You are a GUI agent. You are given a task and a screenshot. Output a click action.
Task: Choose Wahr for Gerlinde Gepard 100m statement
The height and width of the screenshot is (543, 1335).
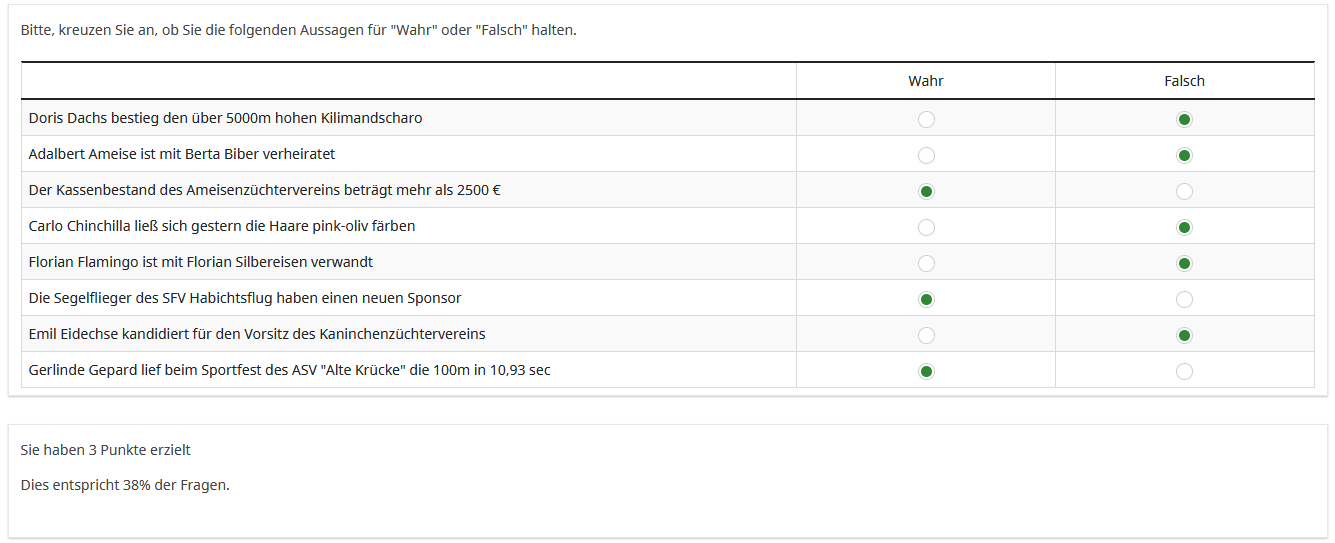click(x=926, y=372)
